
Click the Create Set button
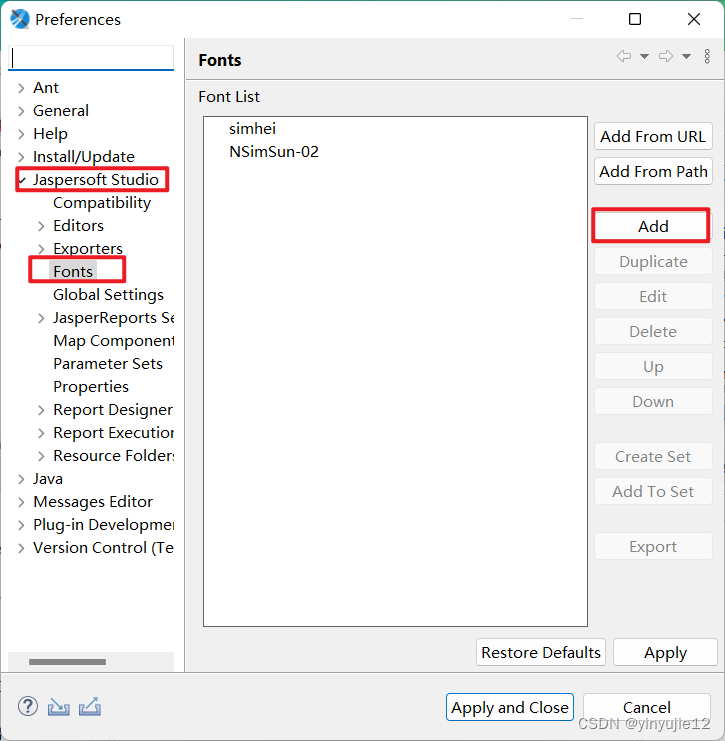[653, 457]
